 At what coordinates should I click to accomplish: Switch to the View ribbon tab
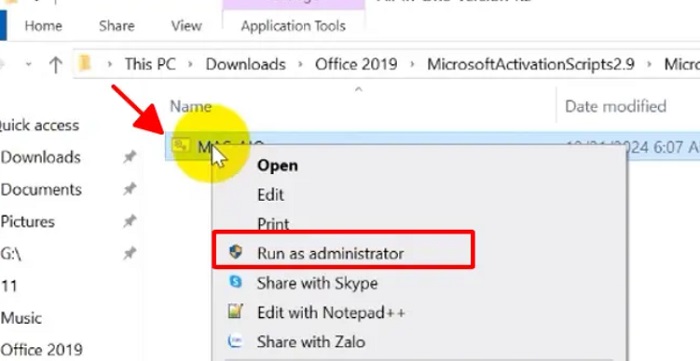point(186,26)
